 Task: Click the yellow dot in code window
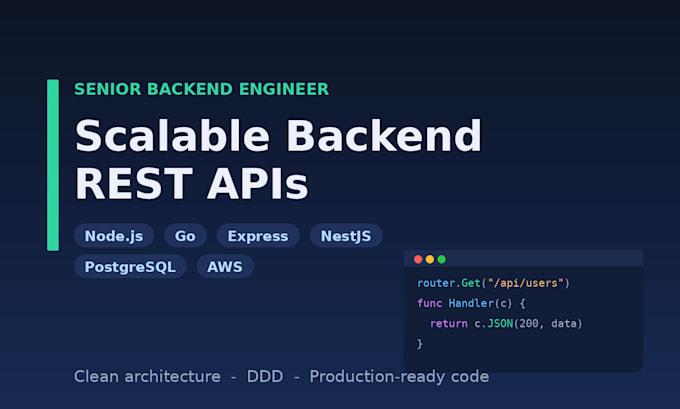pos(430,259)
